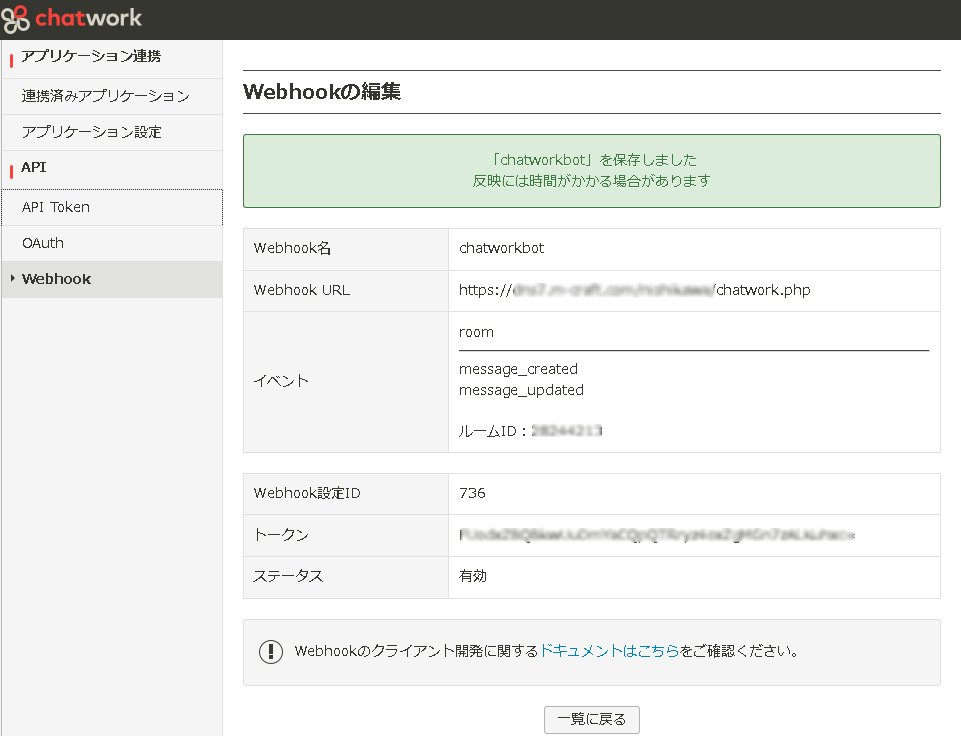The width and height of the screenshot is (961, 736).
Task: Click the Chatwork four-leaf clover logo
Action: tap(16, 17)
